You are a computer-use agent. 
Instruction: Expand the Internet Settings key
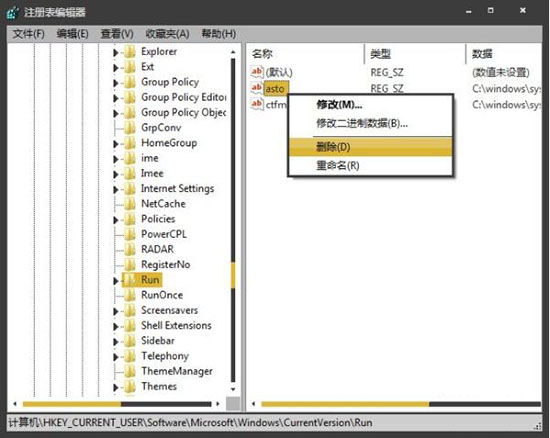pos(115,189)
